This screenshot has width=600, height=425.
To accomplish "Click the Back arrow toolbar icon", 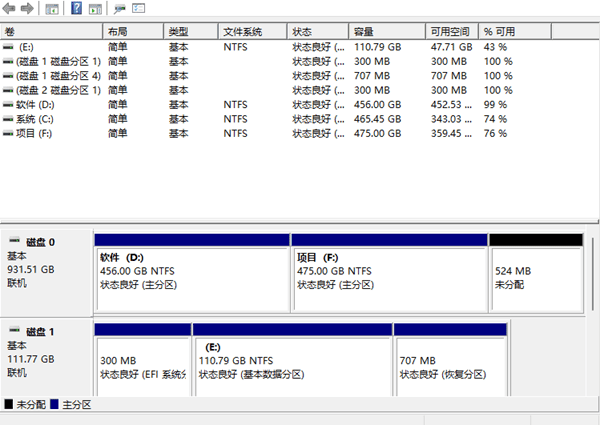I will pyautogui.click(x=8, y=8).
